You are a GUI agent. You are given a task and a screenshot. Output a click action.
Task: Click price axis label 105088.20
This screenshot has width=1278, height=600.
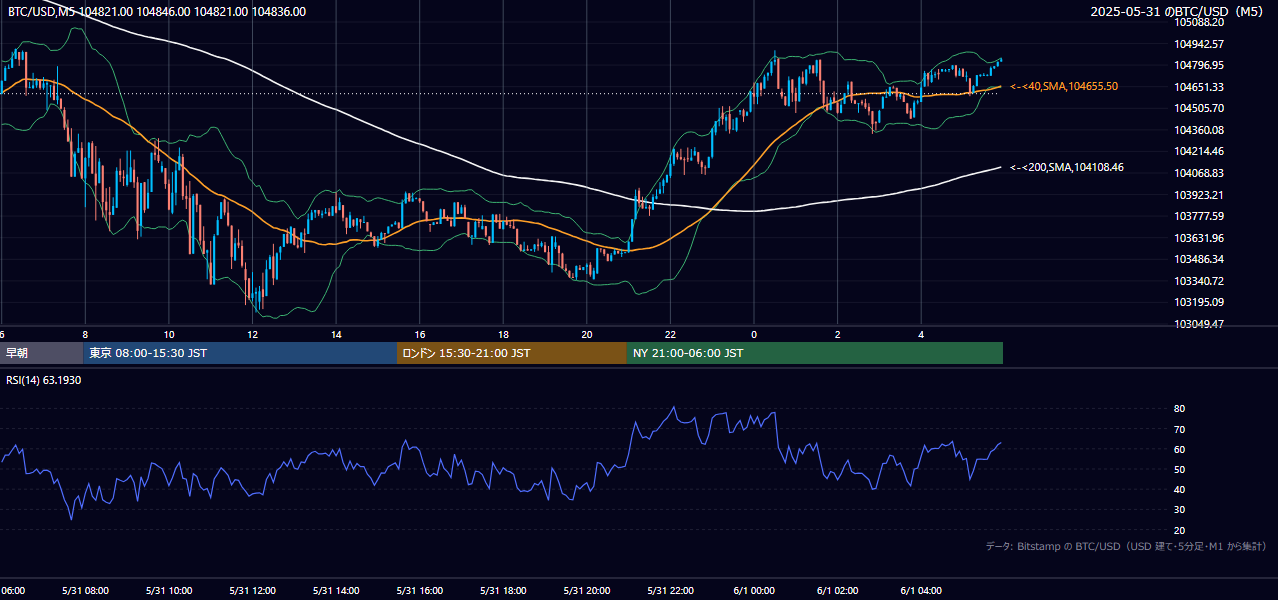(x=1200, y=22)
